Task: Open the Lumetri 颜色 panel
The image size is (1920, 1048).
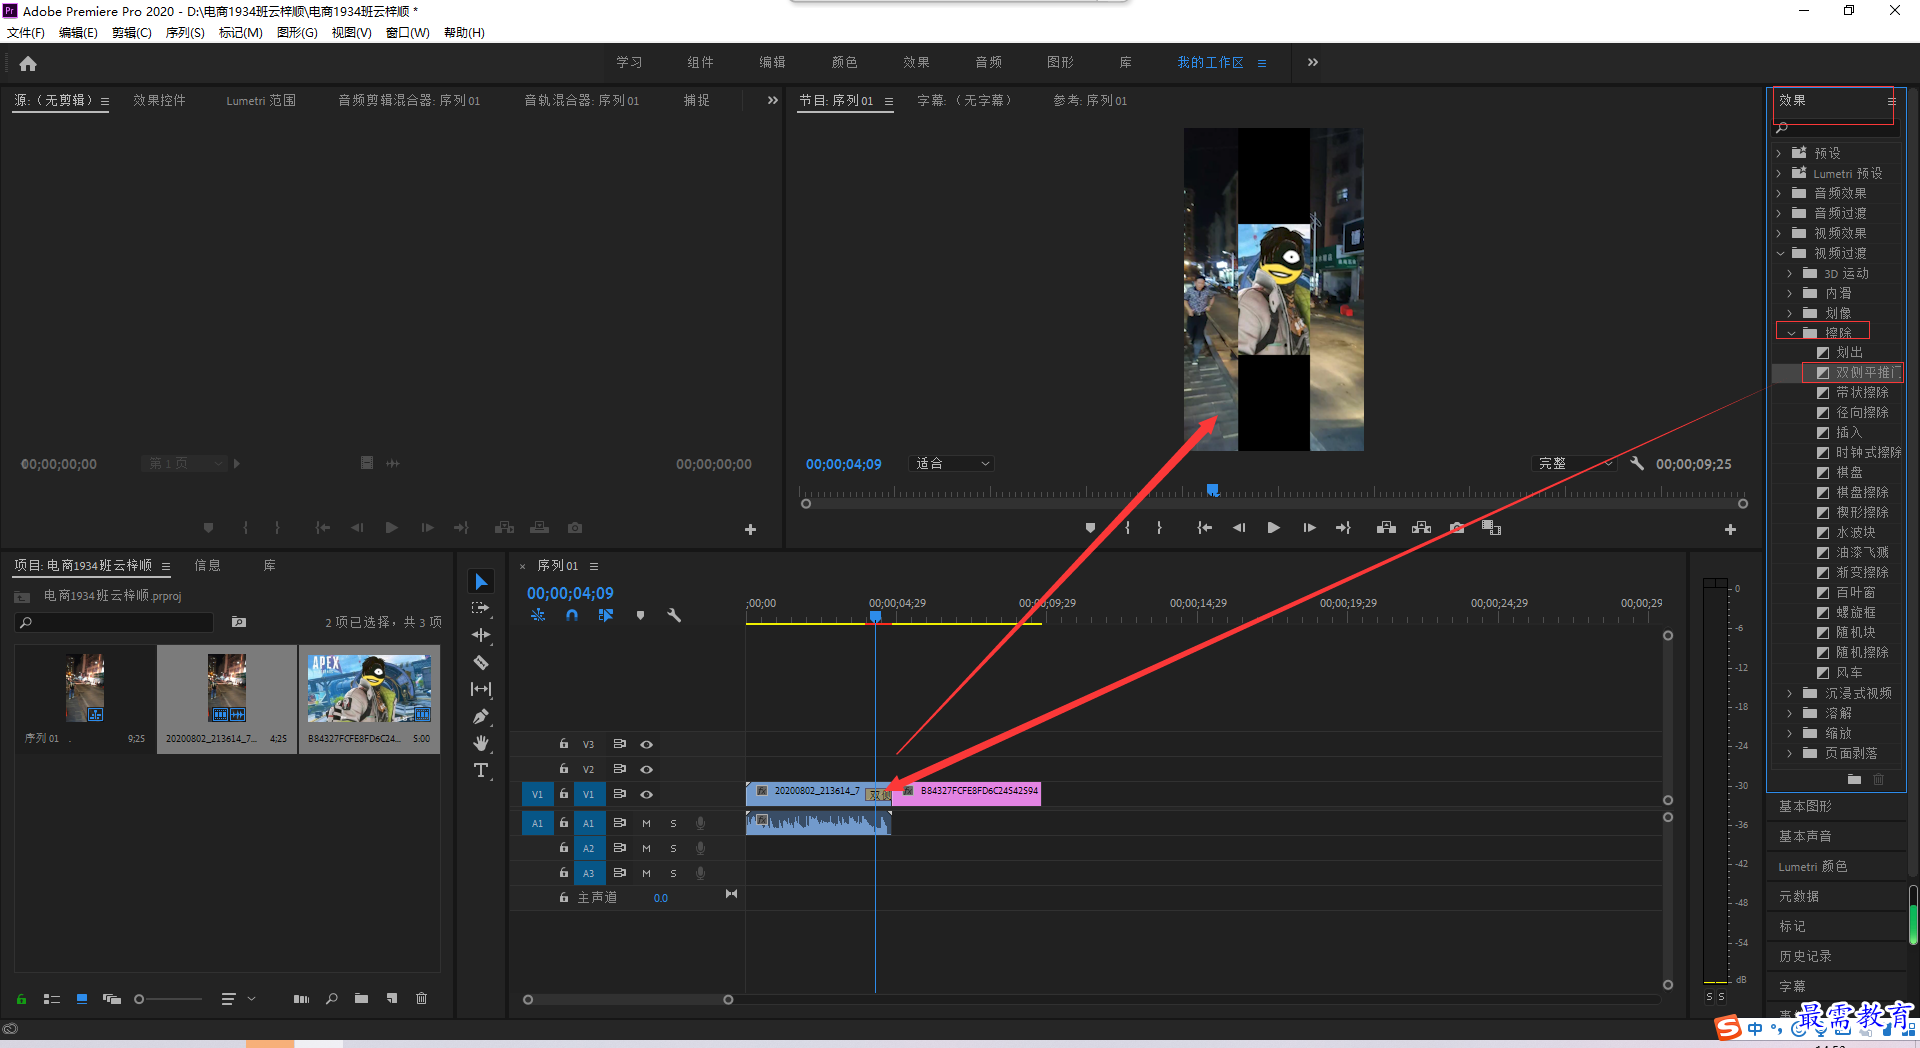Action: point(1812,866)
